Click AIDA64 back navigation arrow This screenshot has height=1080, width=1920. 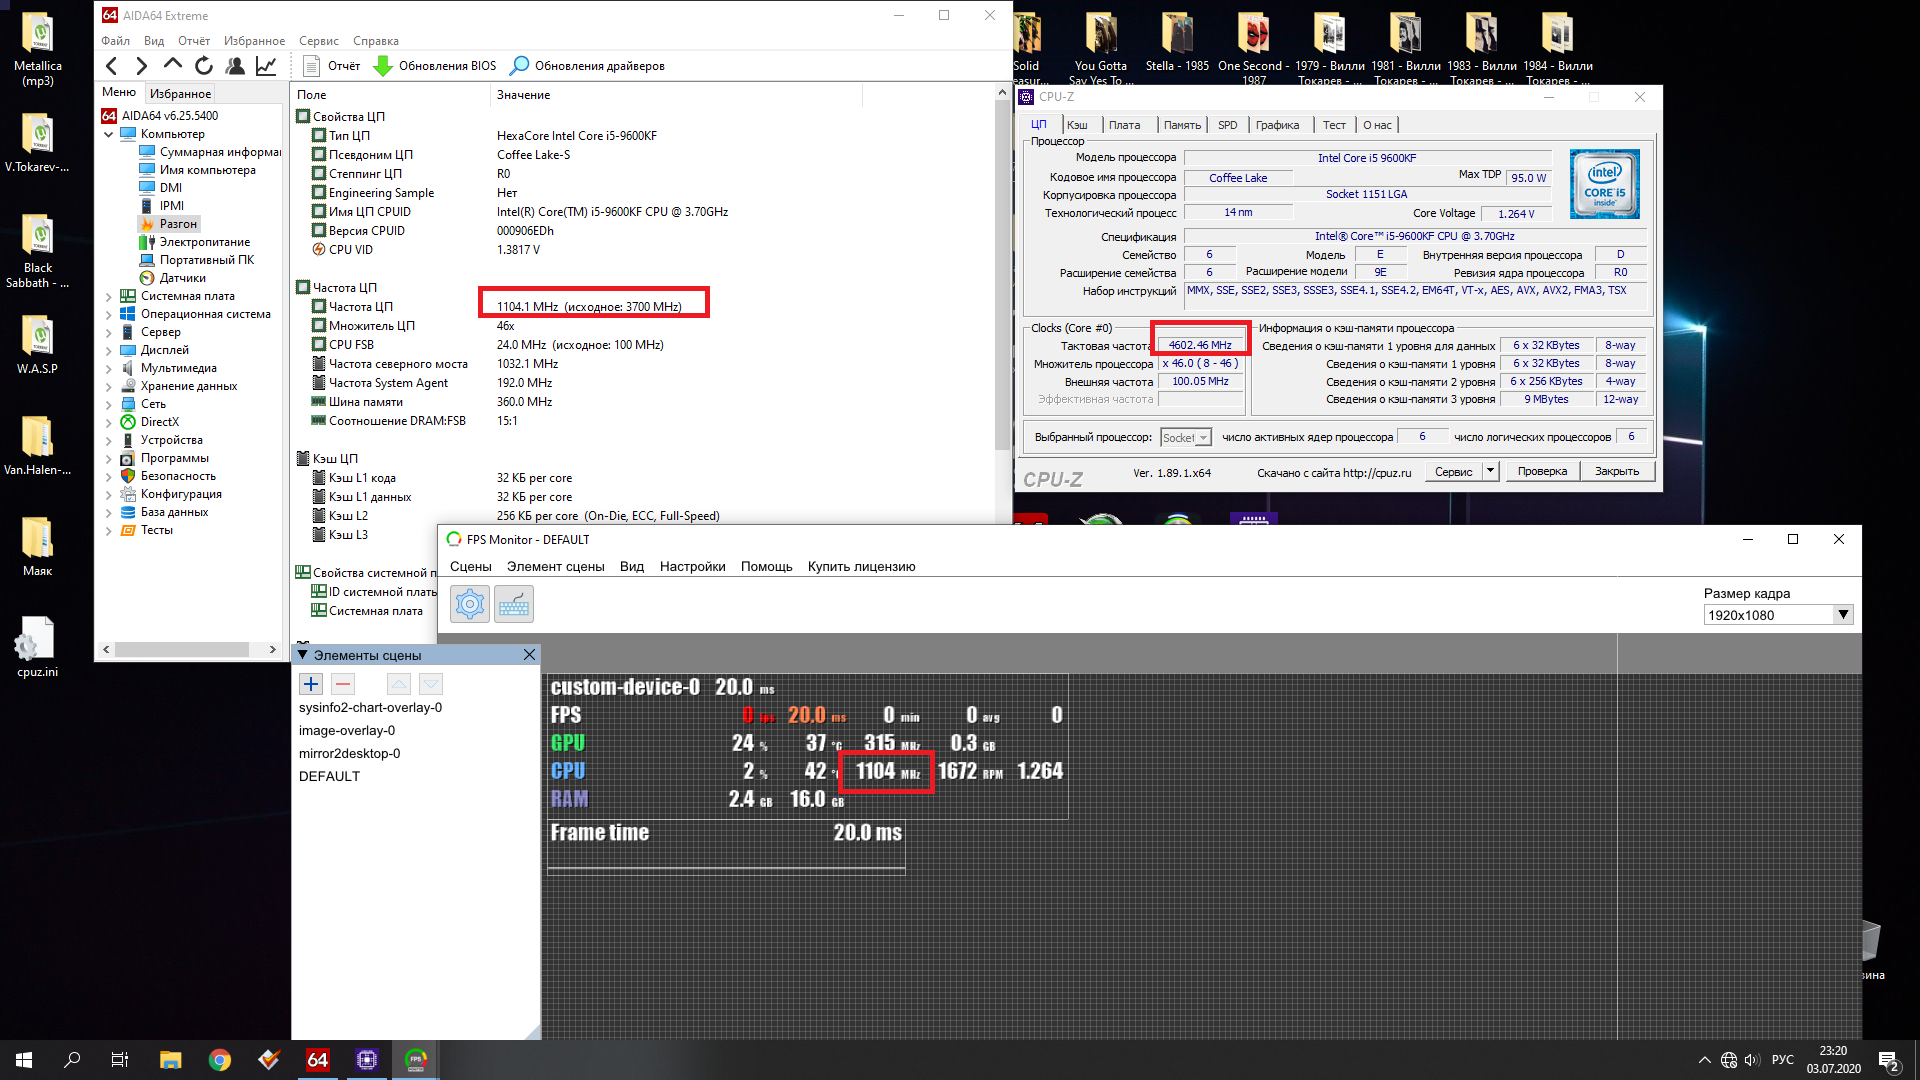point(112,66)
